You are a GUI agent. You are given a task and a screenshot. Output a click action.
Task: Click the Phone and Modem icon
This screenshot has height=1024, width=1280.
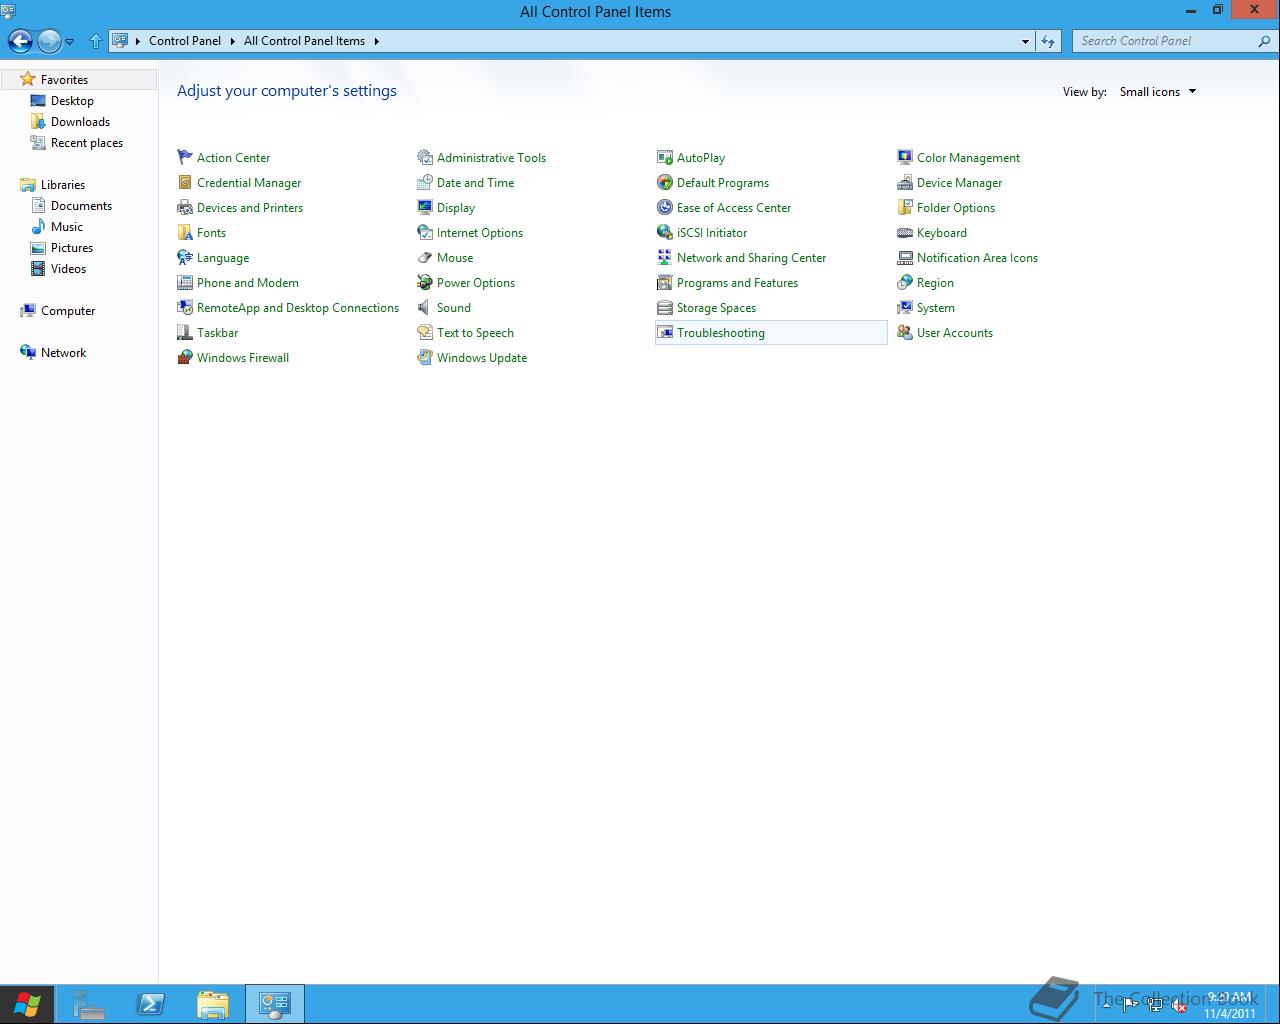pyautogui.click(x=185, y=282)
